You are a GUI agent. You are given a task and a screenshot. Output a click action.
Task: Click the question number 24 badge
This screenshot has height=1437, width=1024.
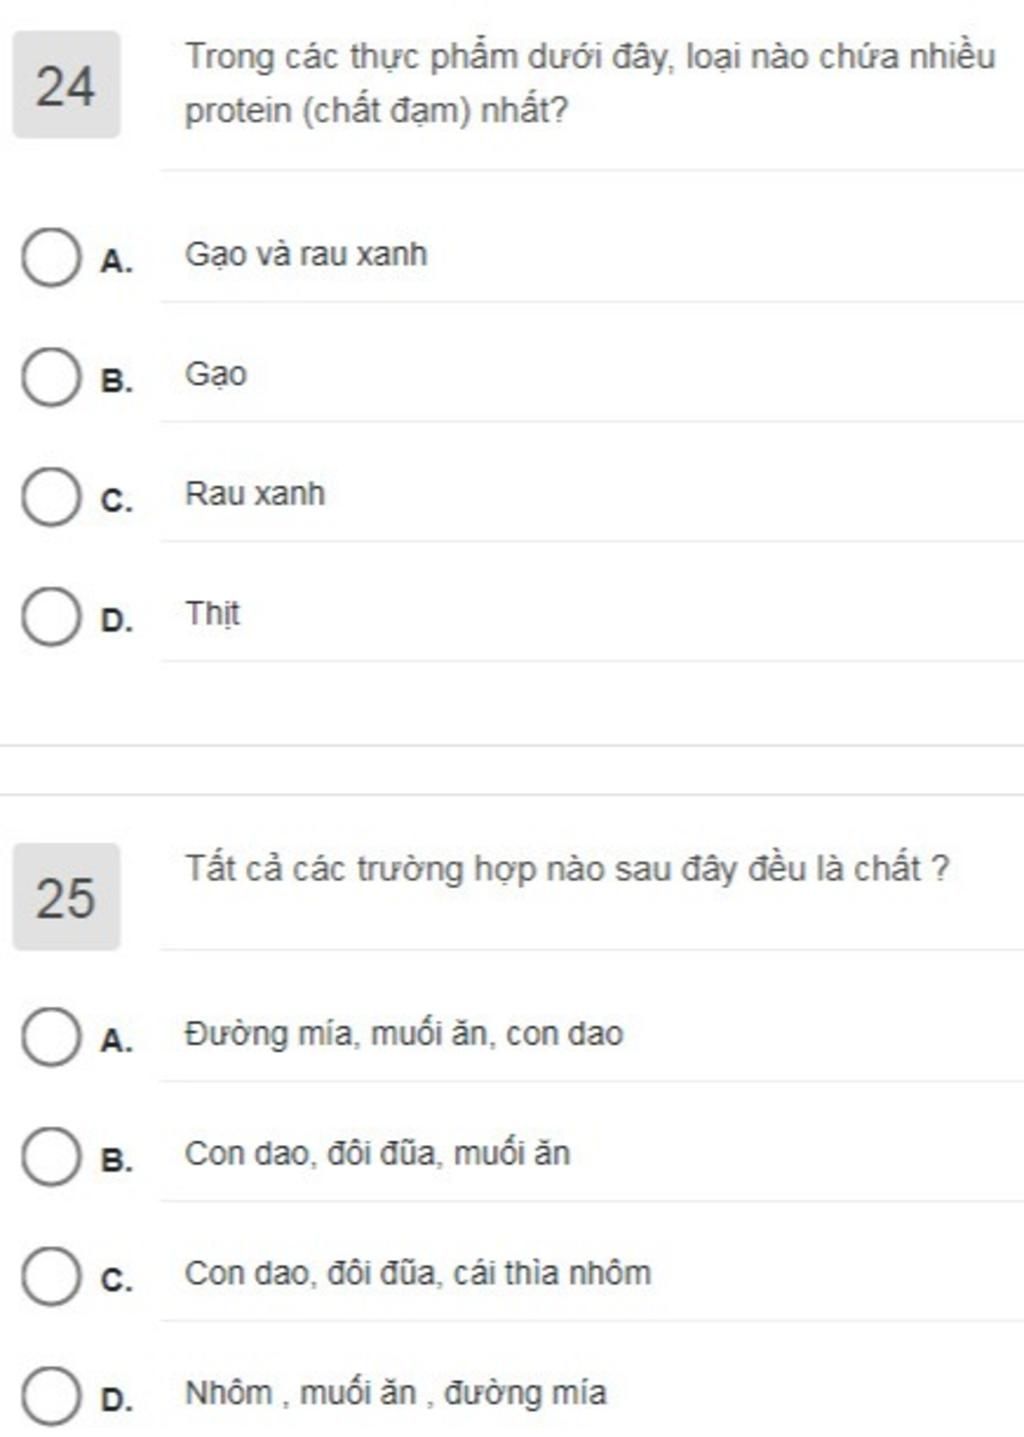(66, 85)
